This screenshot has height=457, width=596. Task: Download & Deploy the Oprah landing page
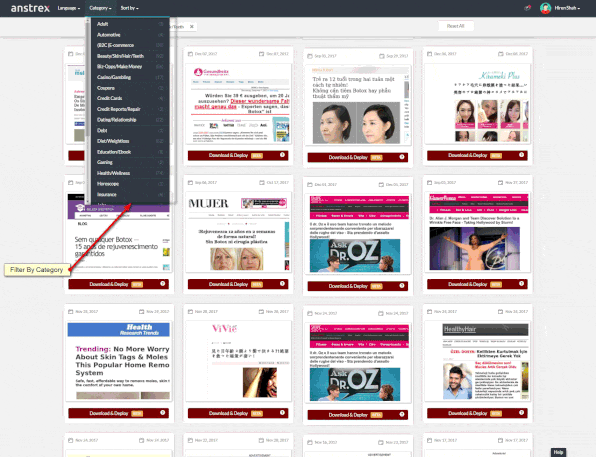[x=477, y=284]
